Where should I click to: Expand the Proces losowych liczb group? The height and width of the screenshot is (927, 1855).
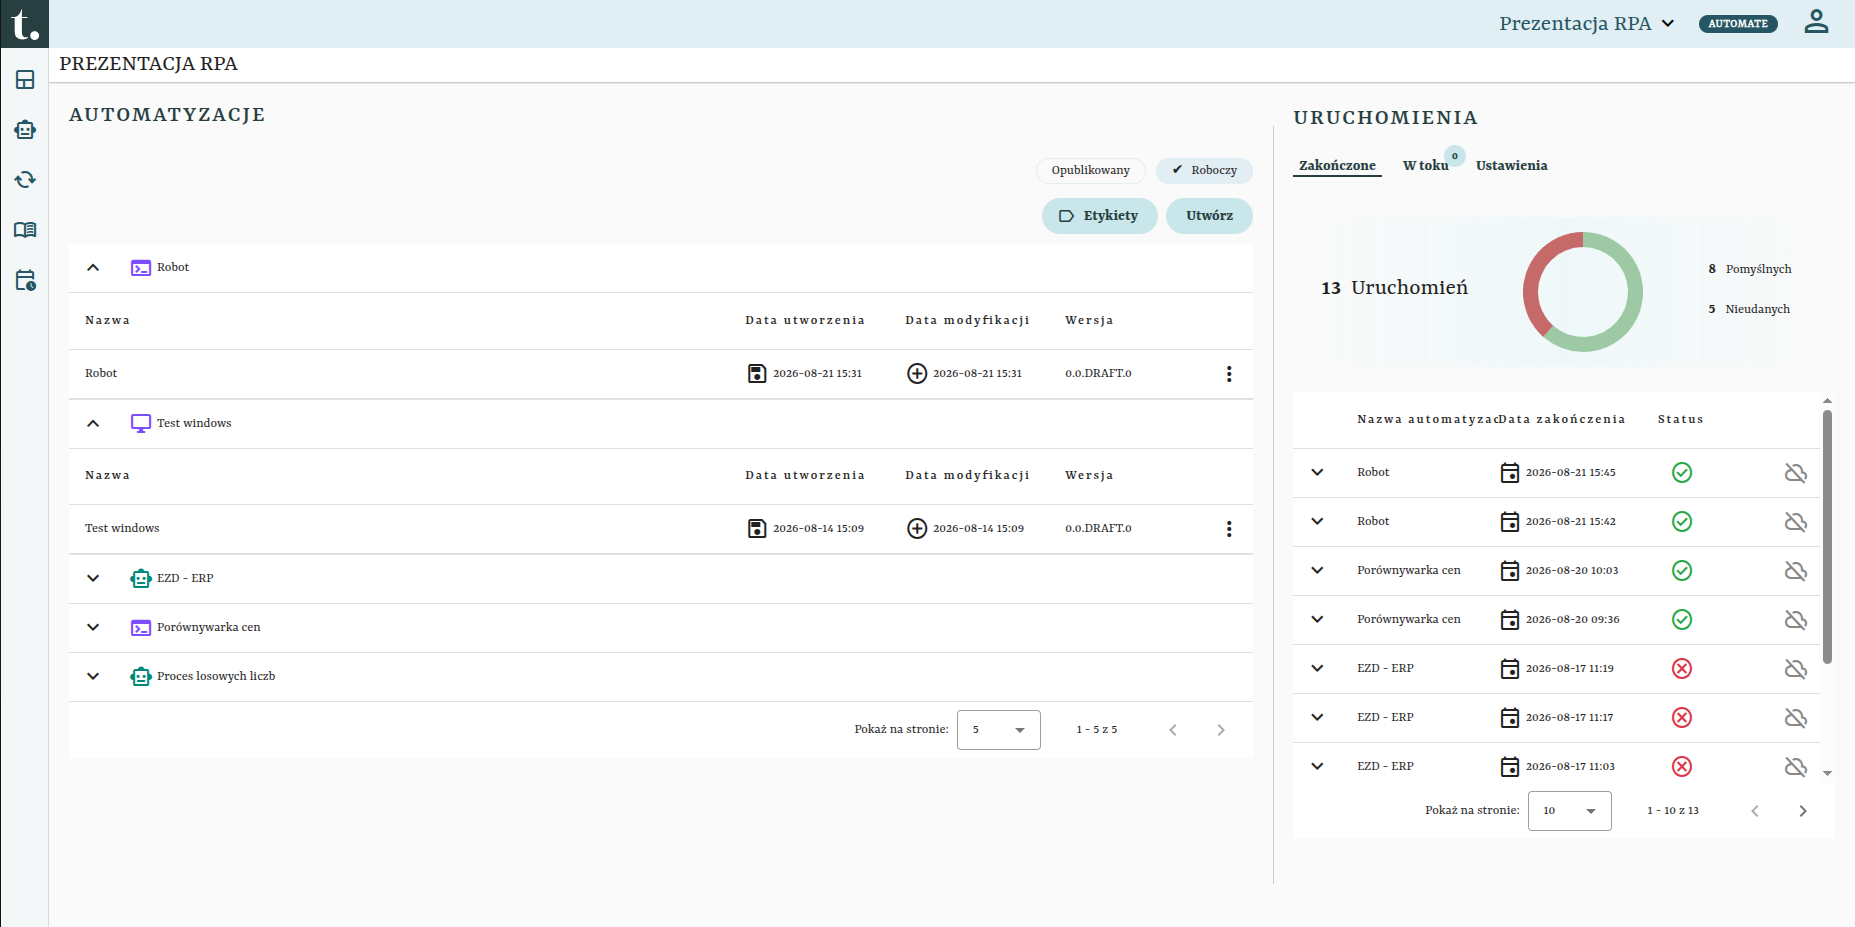click(x=93, y=677)
